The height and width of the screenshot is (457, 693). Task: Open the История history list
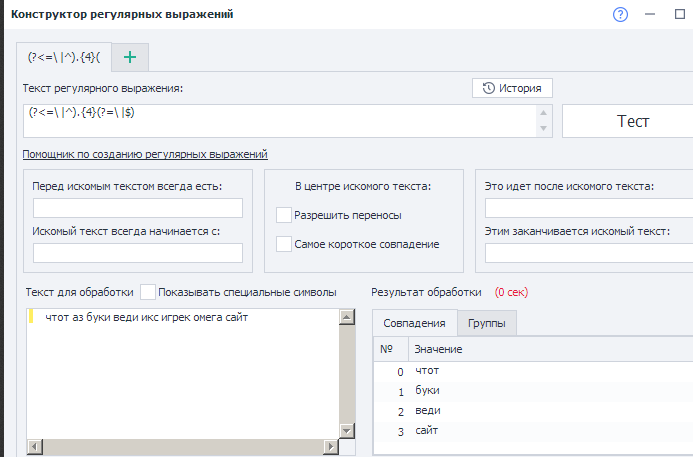pos(512,88)
